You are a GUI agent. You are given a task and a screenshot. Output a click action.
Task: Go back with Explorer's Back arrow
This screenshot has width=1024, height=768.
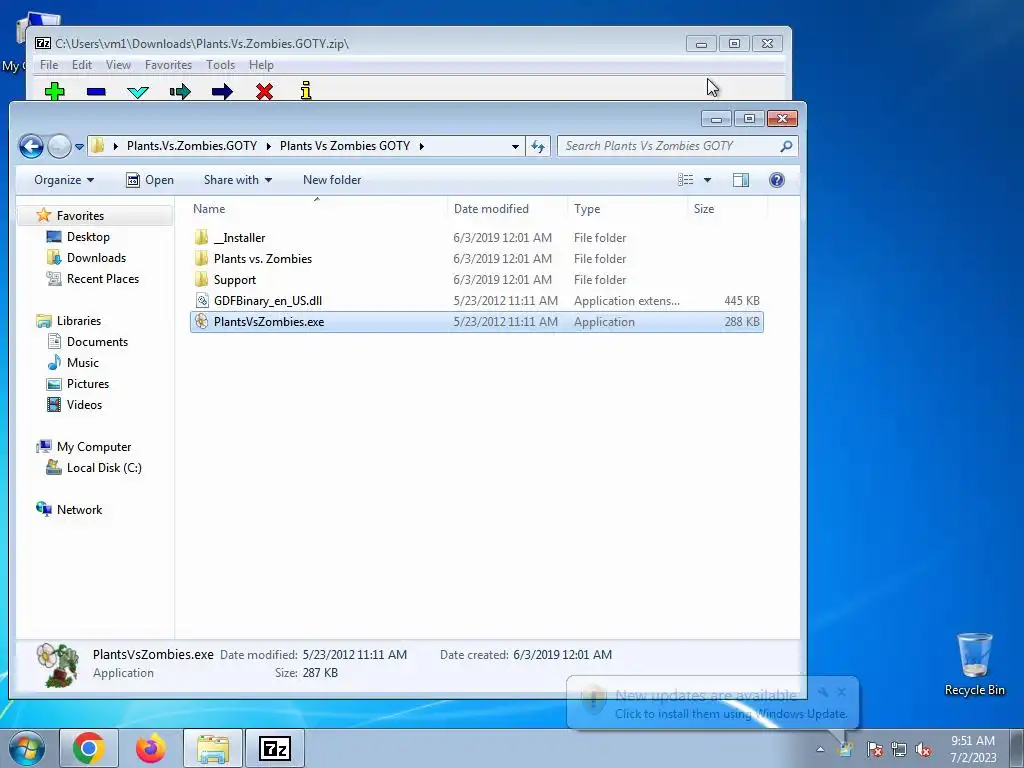31,146
